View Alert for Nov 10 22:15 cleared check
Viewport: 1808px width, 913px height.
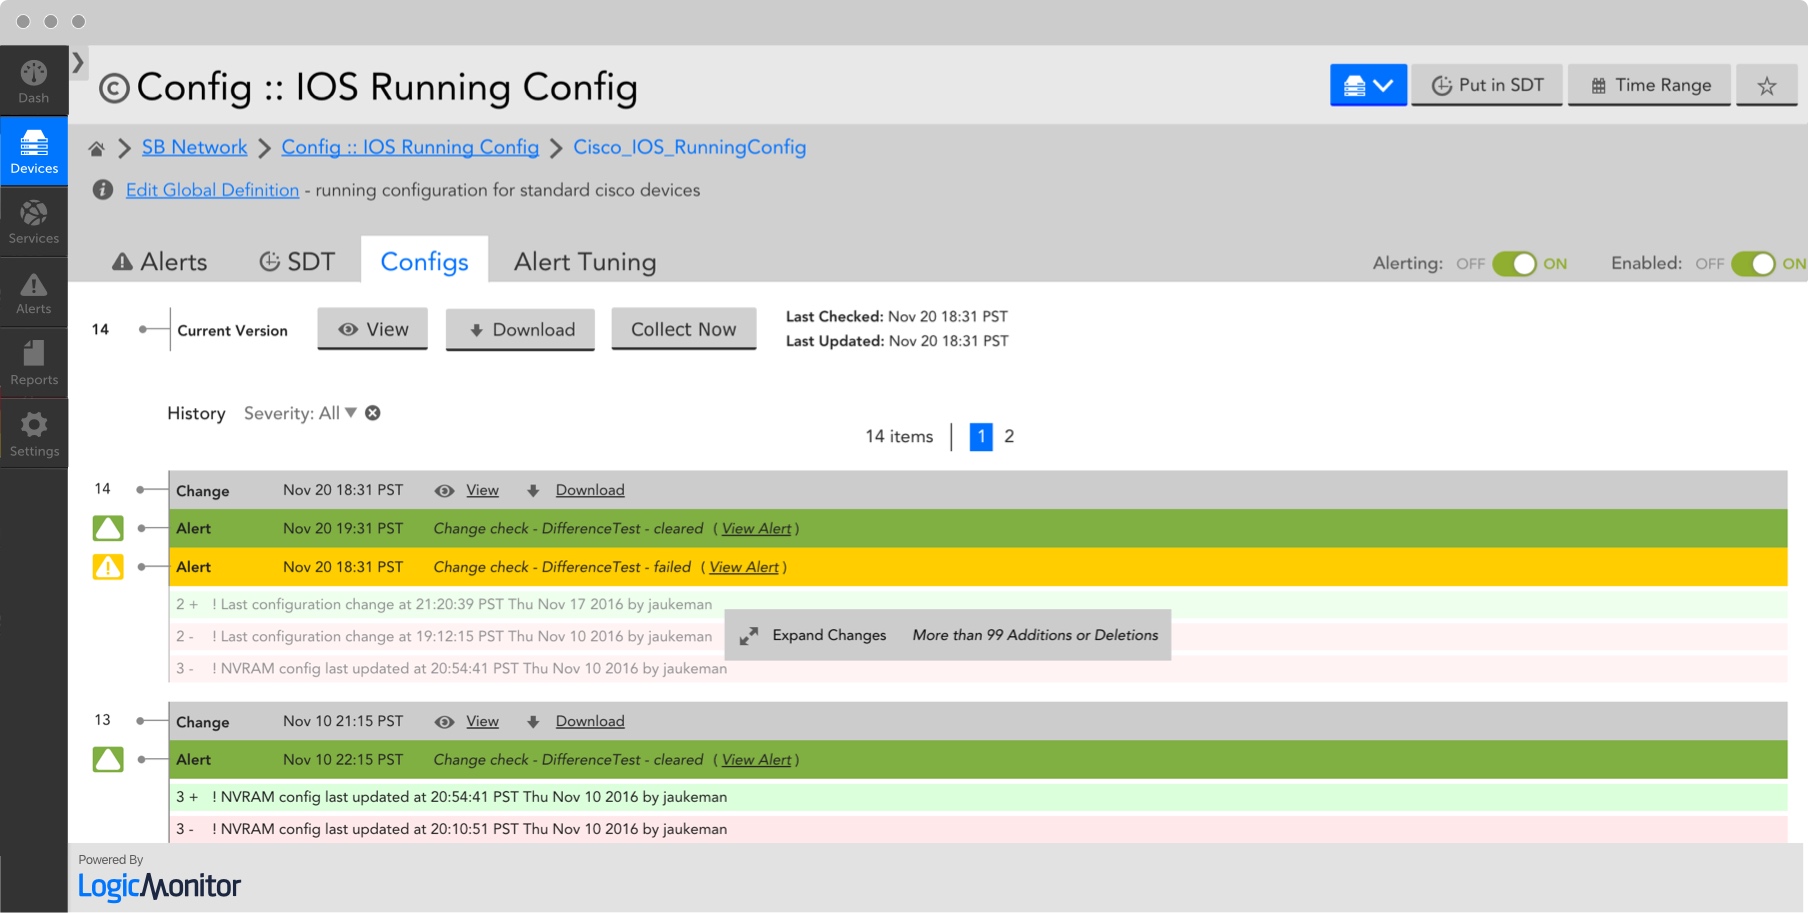coord(756,760)
